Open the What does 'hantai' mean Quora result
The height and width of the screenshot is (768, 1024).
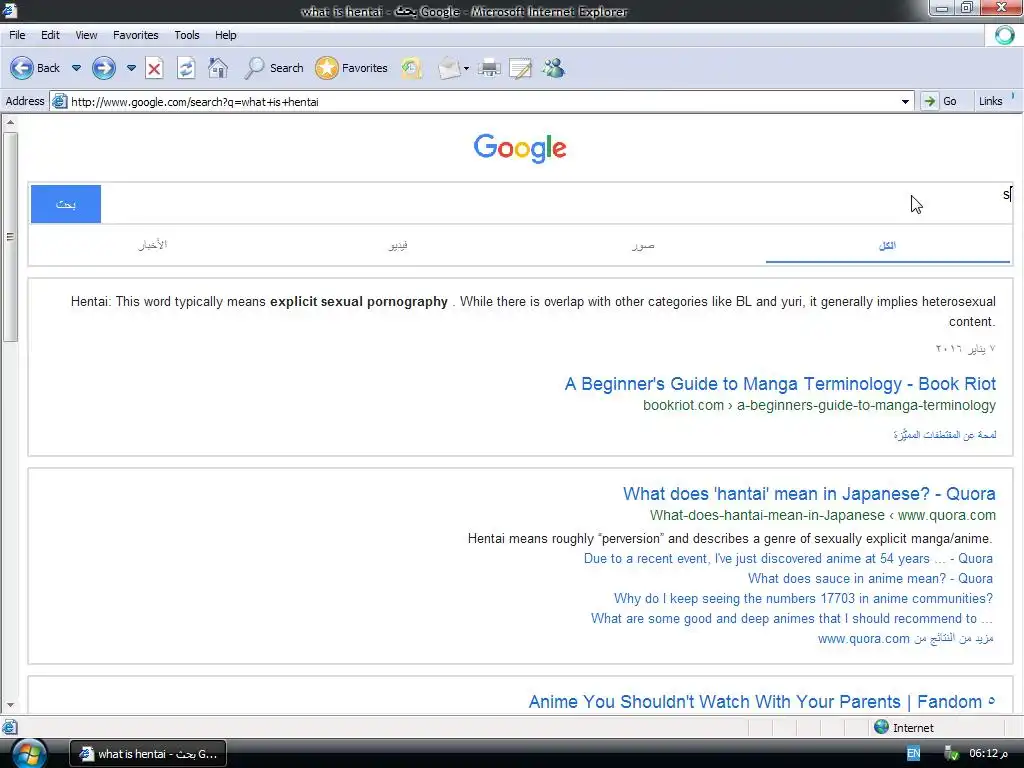tap(809, 494)
